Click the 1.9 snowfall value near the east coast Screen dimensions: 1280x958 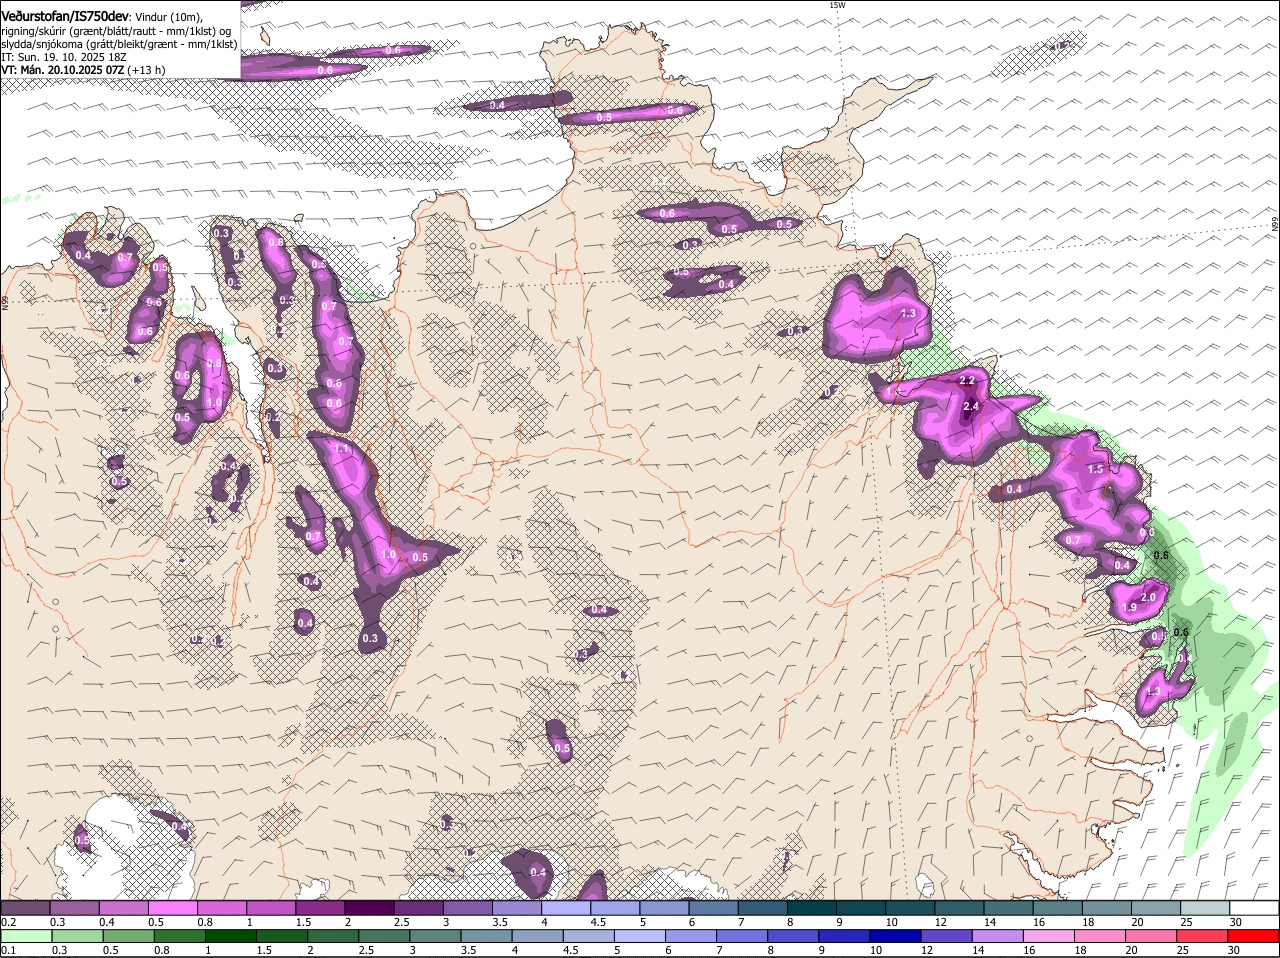[1130, 607]
